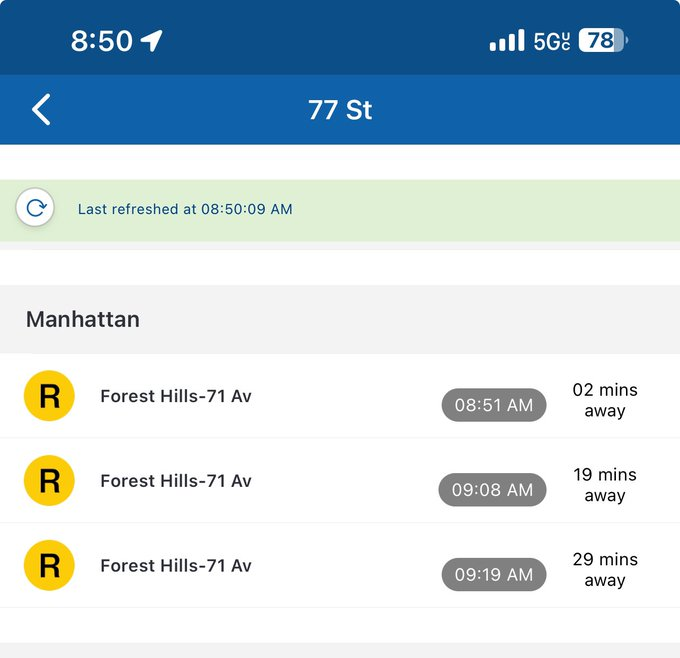Tap the location arrow in status bar

[x=152, y=40]
